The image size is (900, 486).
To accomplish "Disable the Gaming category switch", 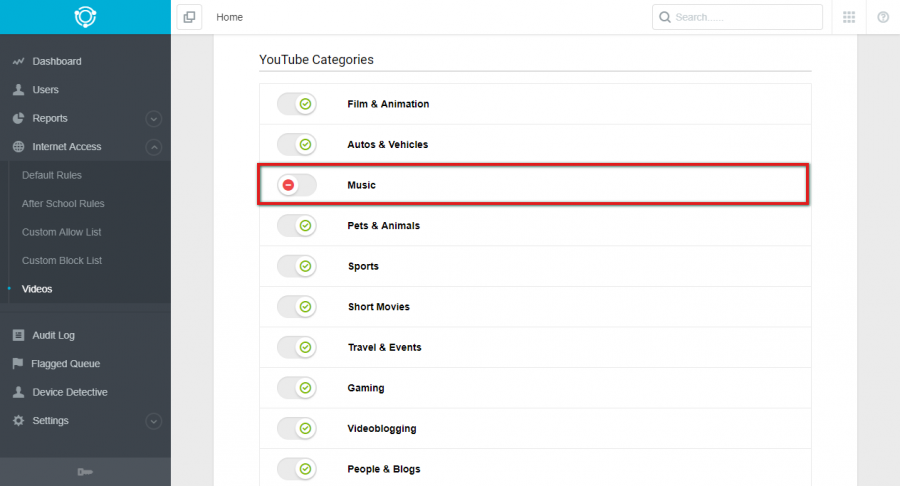I will coord(297,388).
